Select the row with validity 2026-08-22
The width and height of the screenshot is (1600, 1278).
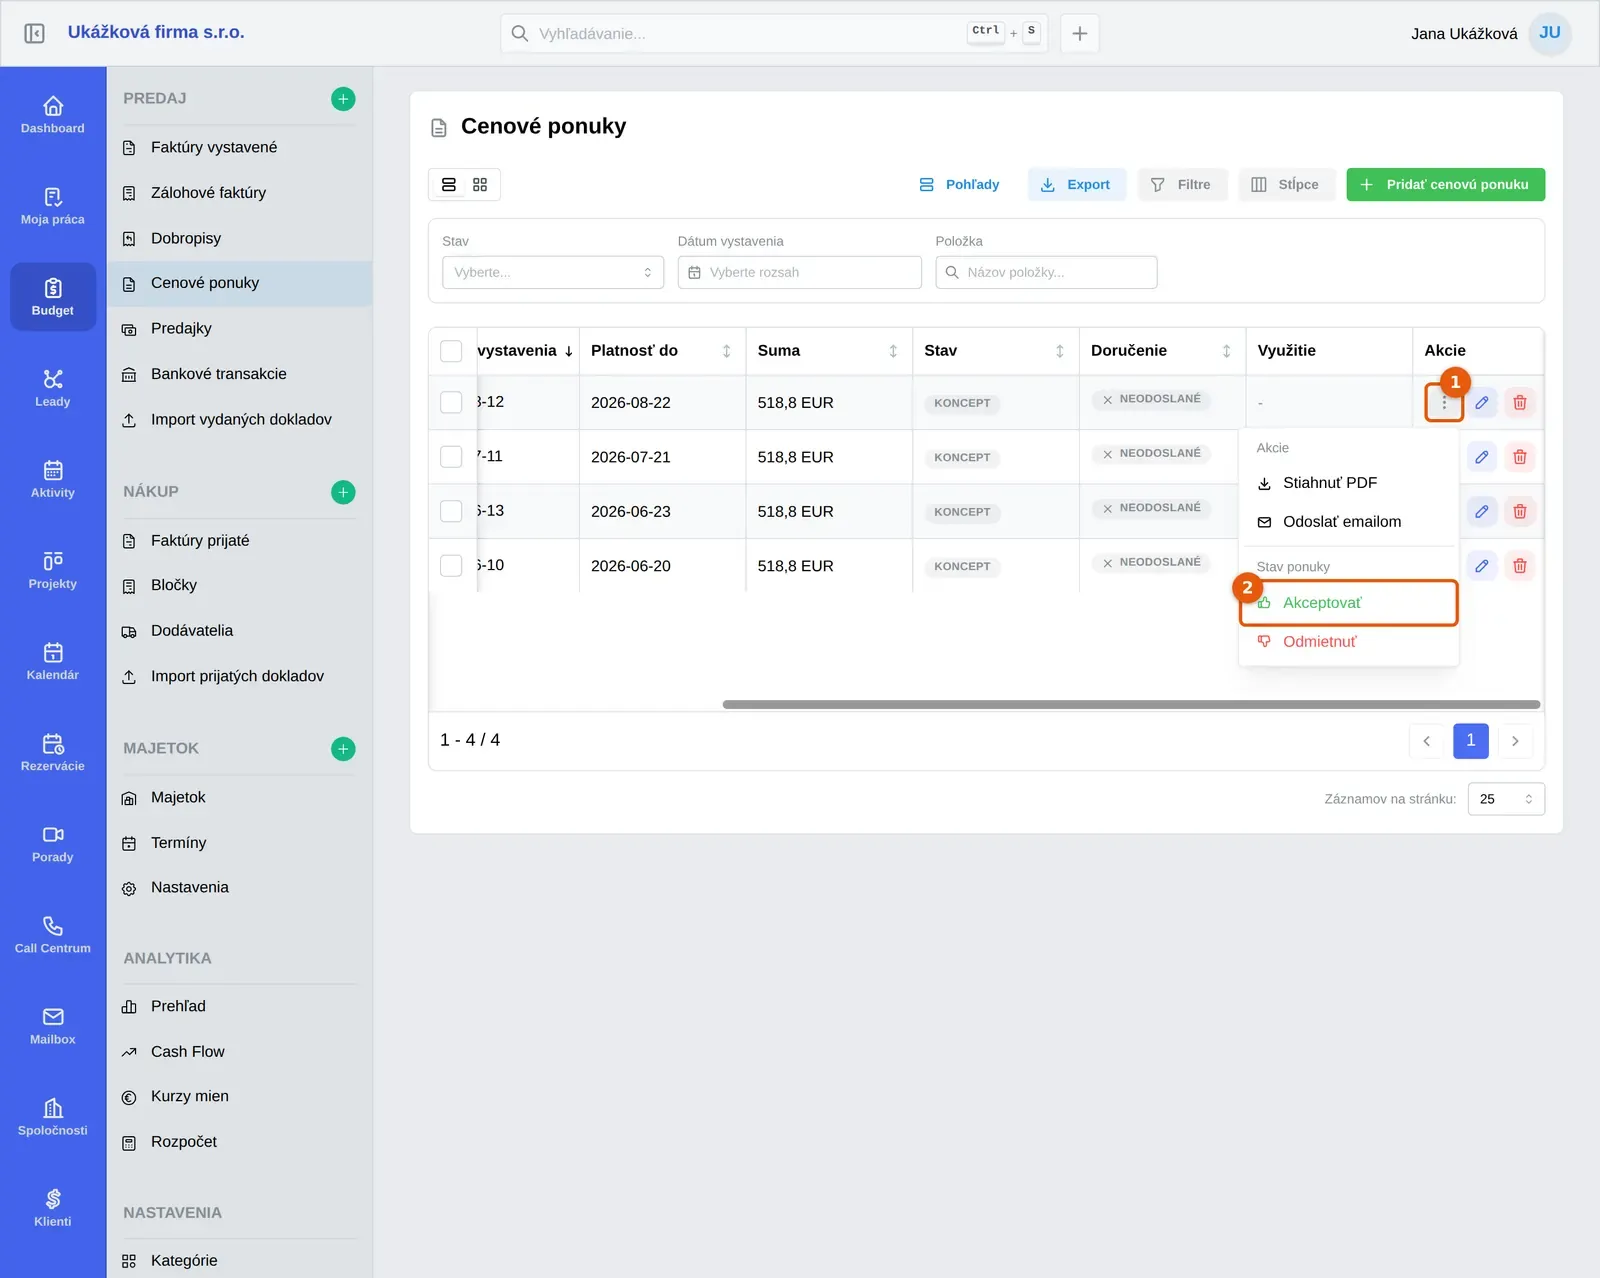(x=451, y=402)
